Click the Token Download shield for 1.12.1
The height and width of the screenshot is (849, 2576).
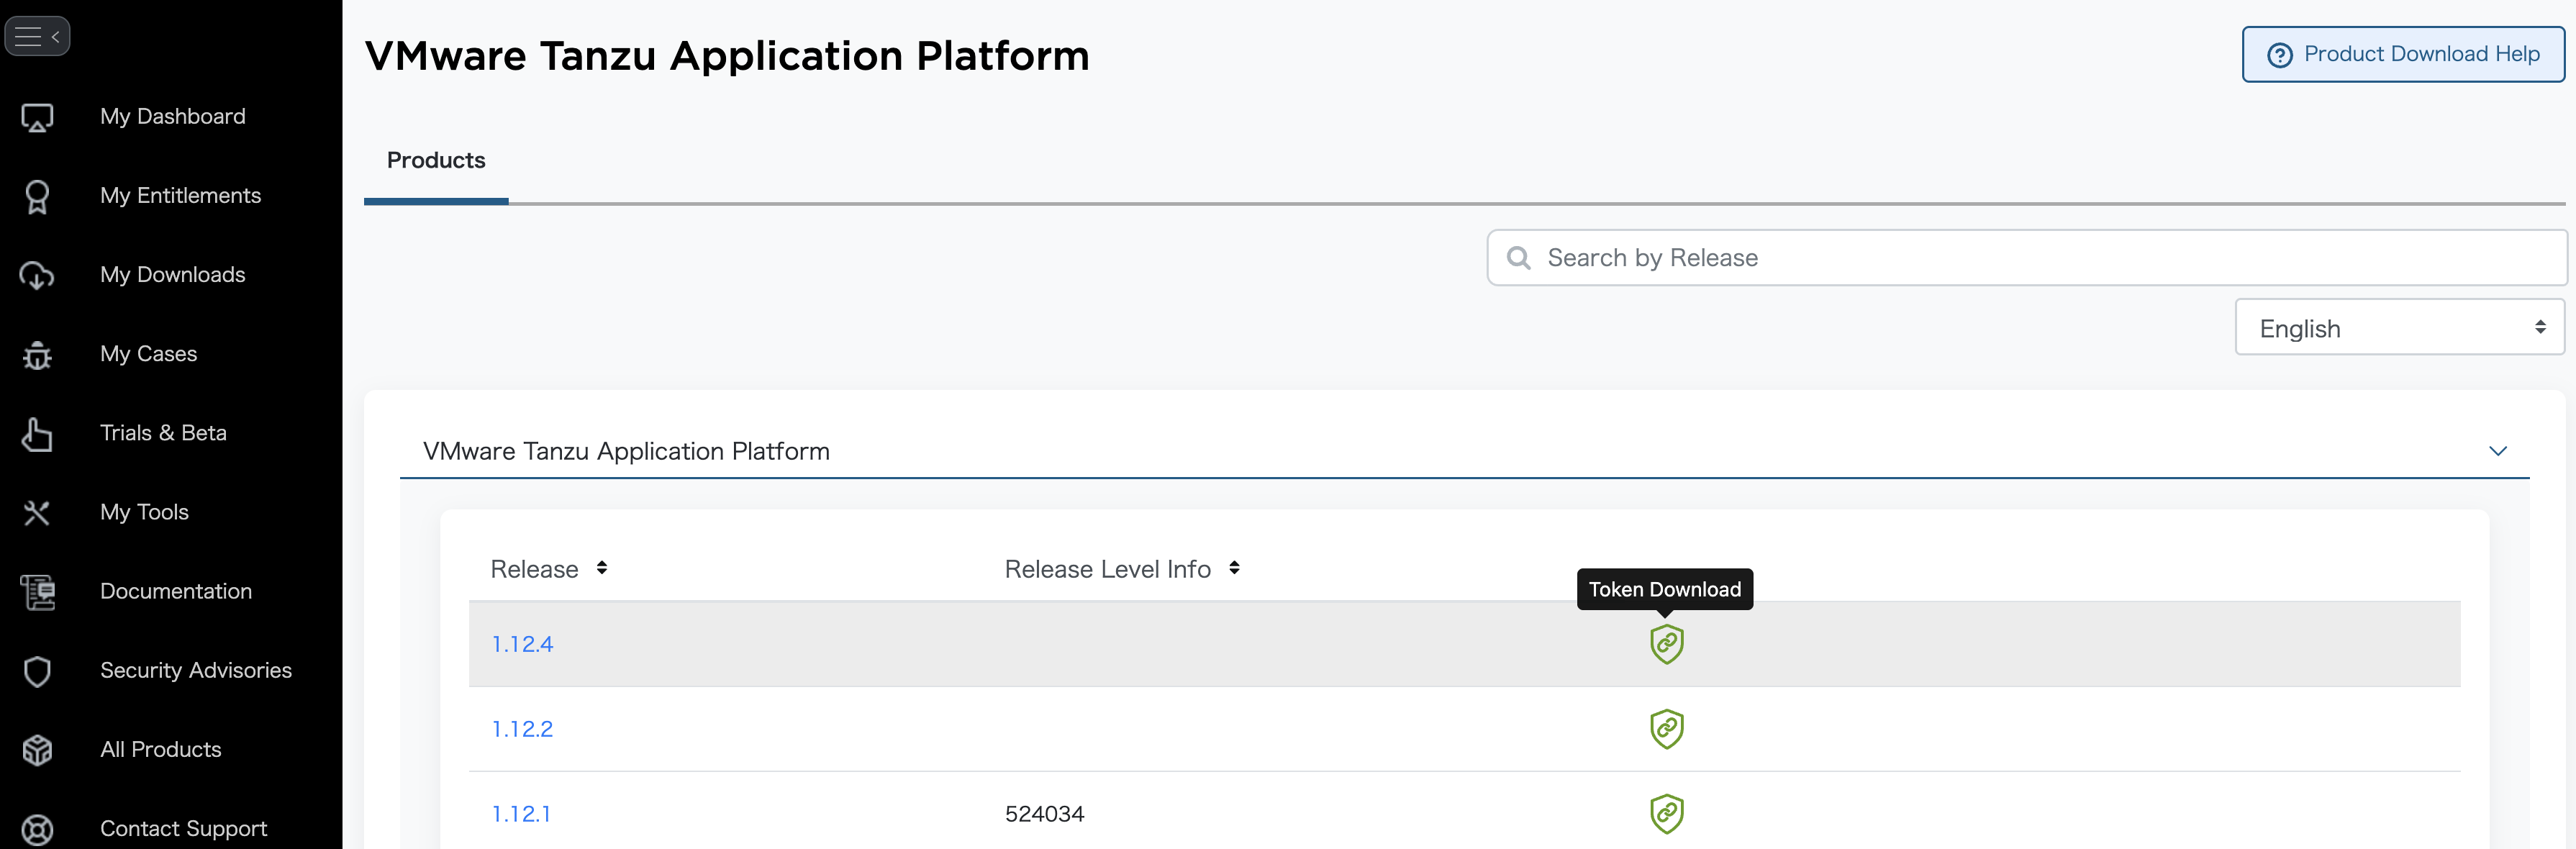click(x=1666, y=813)
